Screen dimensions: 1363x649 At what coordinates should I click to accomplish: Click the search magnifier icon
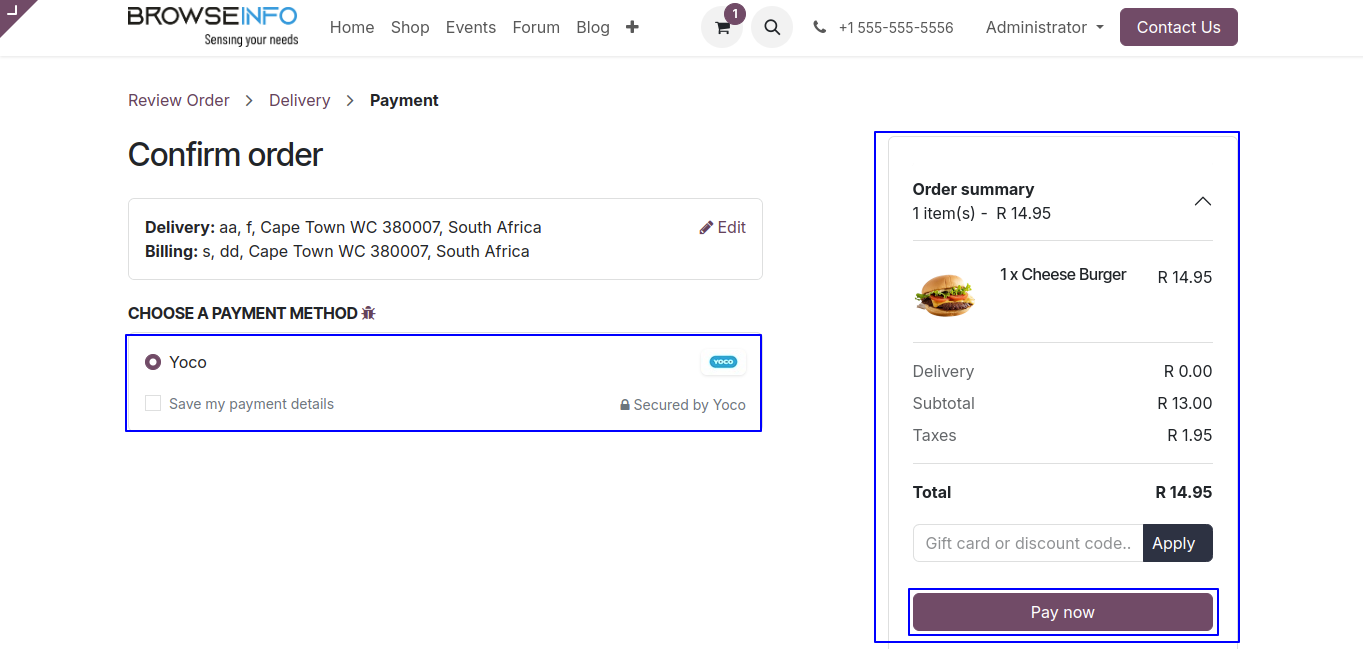[x=772, y=27]
